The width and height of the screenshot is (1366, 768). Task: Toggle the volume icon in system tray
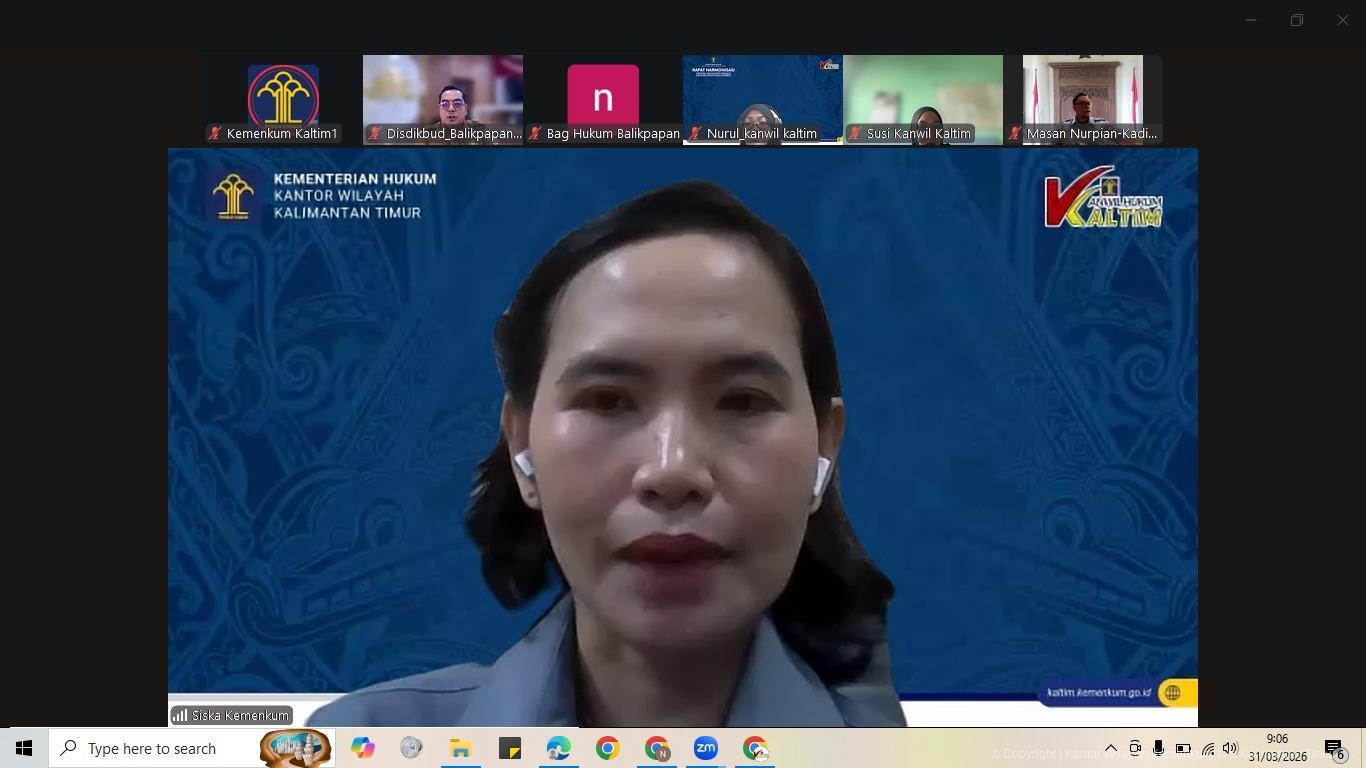1230,748
